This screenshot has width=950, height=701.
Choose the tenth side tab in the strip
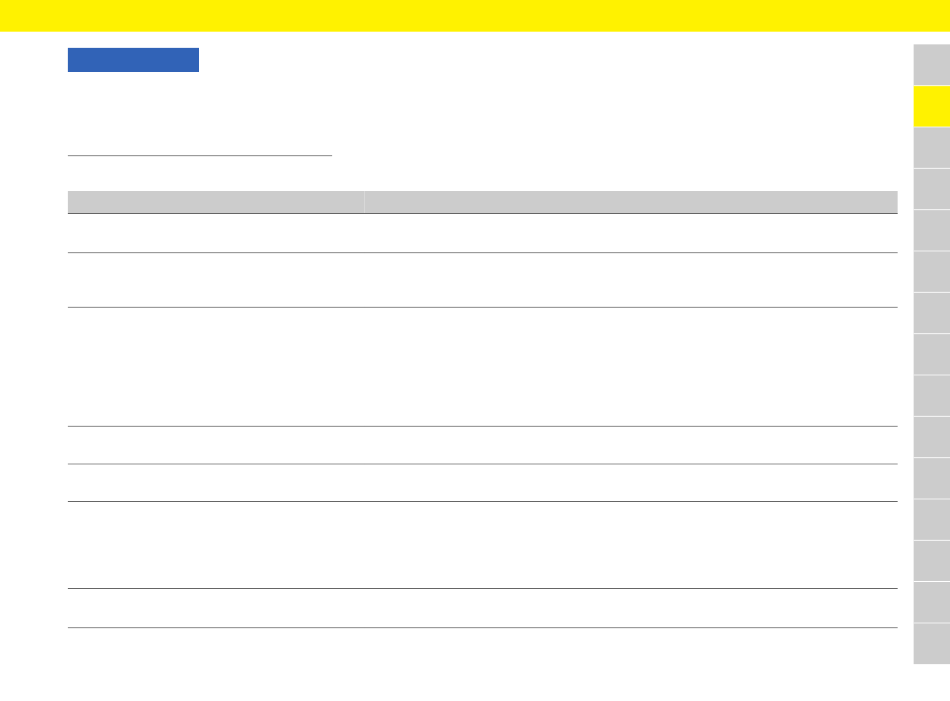click(x=932, y=437)
